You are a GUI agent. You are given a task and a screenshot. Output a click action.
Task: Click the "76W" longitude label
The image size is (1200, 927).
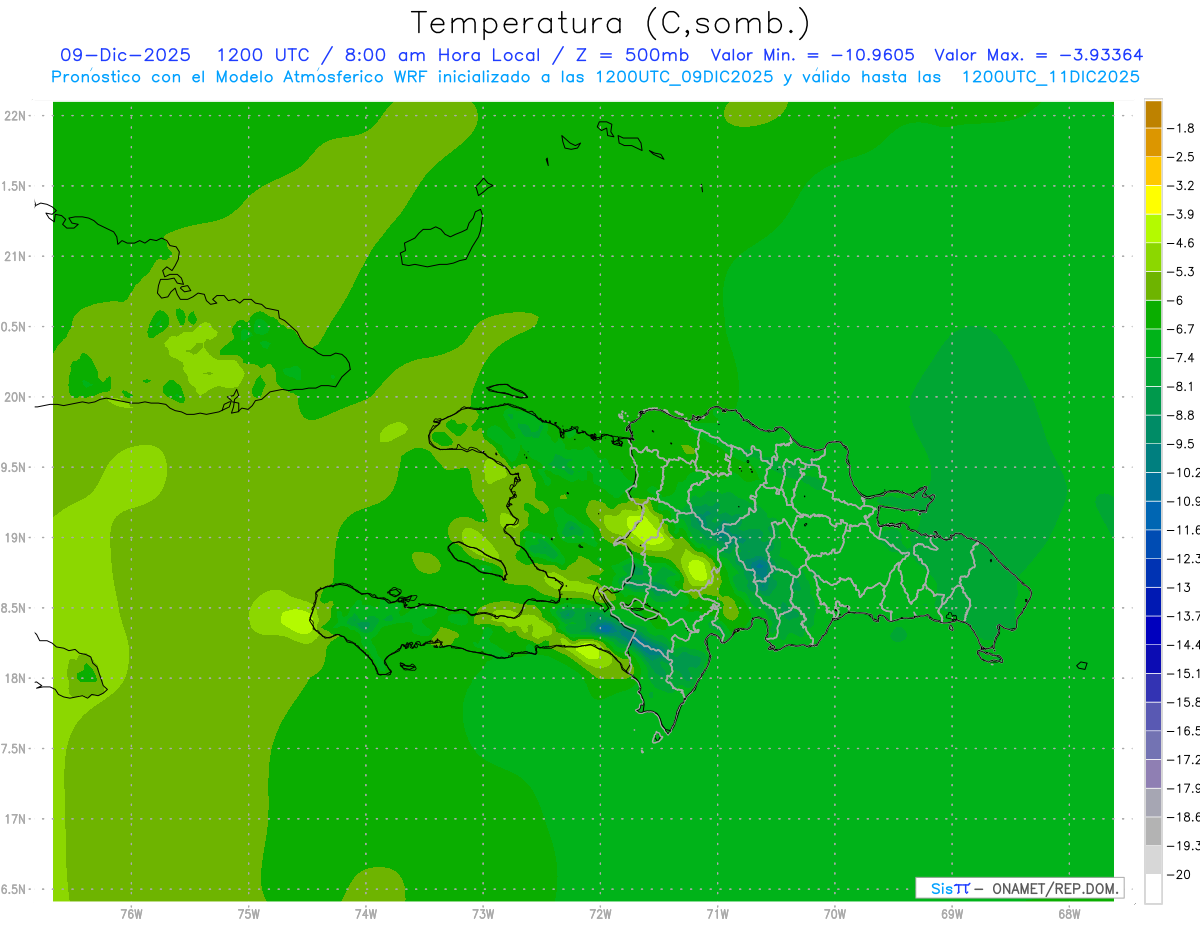pyautogui.click(x=131, y=913)
